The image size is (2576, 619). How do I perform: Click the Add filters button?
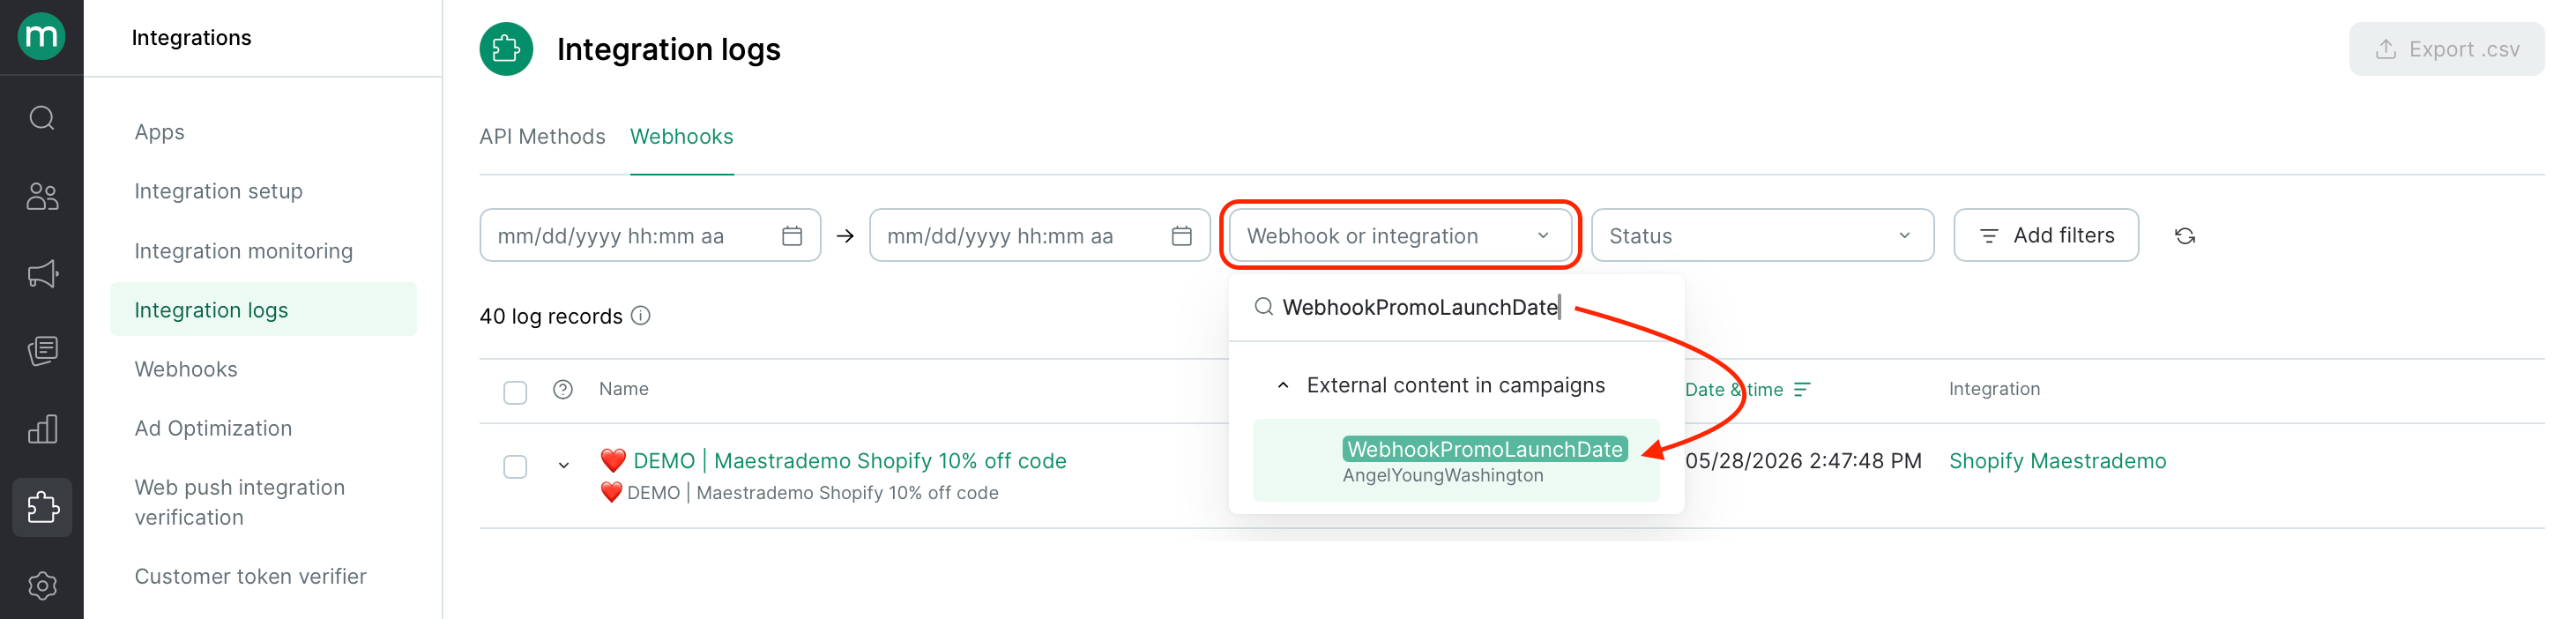(2045, 236)
